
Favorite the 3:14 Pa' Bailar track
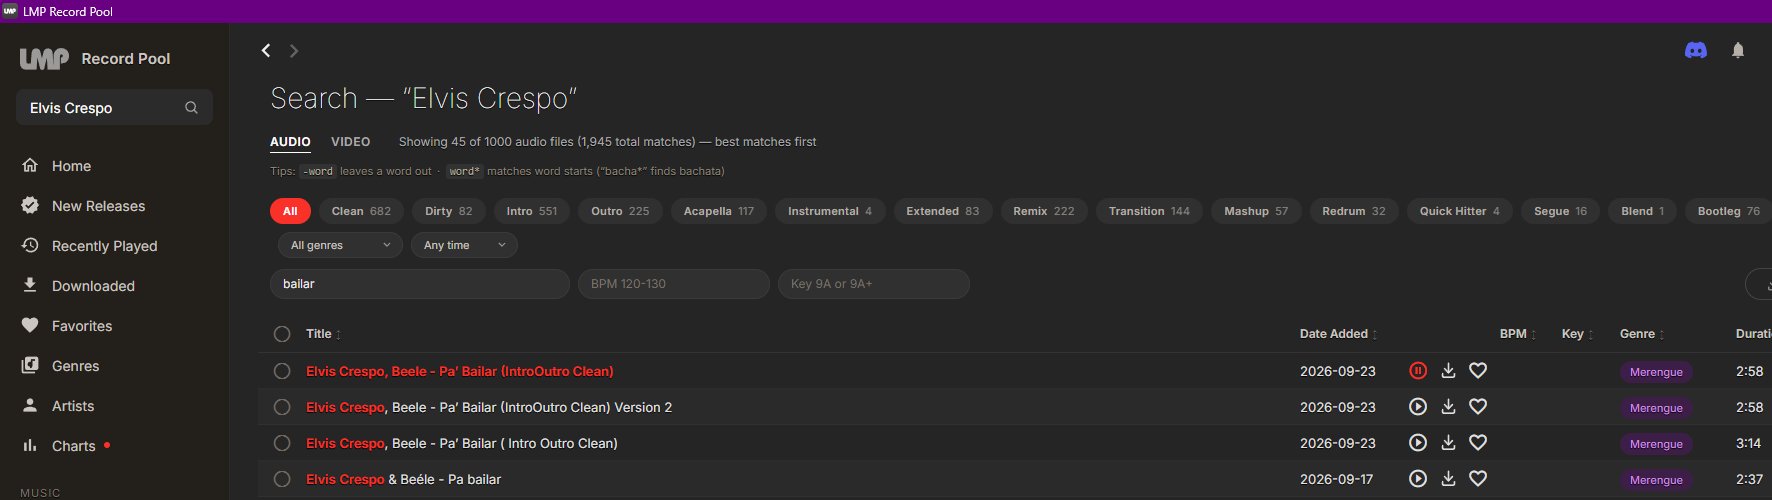click(x=1478, y=443)
